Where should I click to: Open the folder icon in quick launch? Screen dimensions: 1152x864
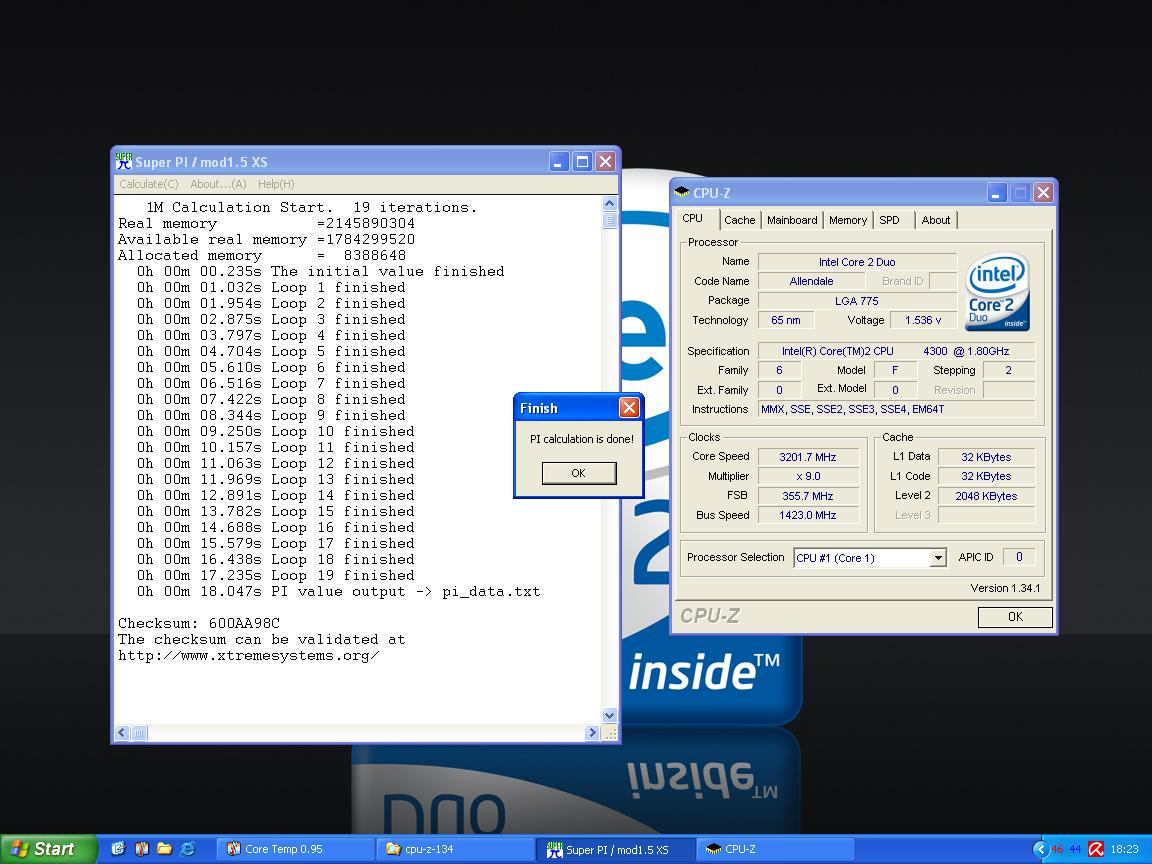coord(165,849)
